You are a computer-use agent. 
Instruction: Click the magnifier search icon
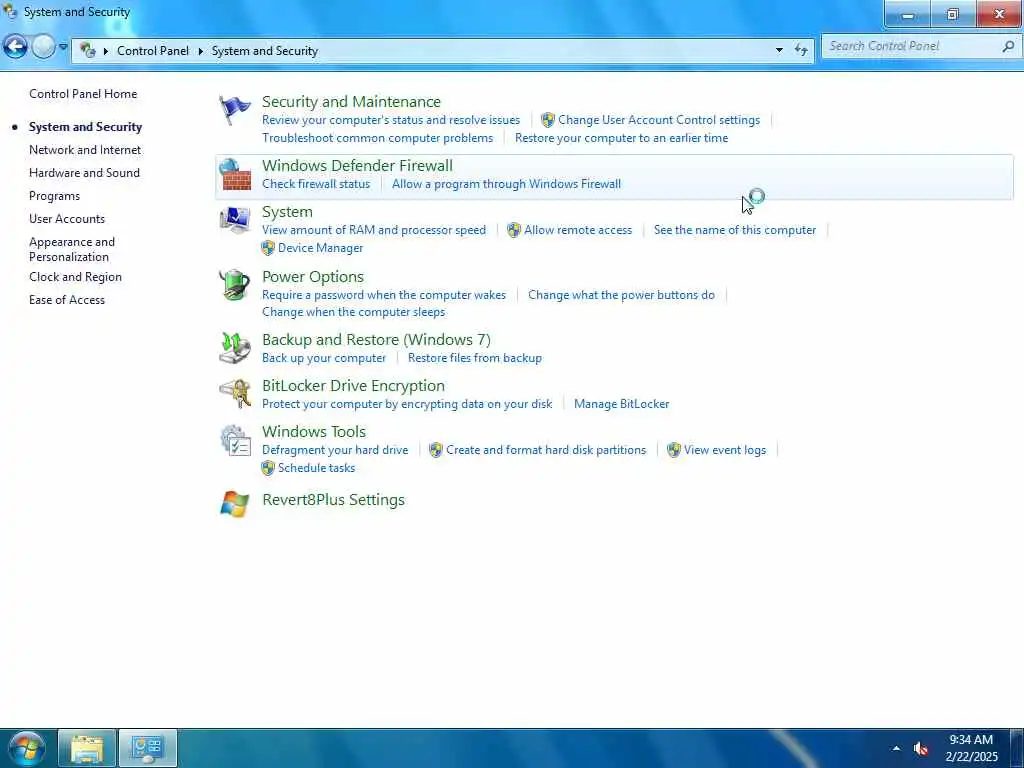tap(1008, 46)
